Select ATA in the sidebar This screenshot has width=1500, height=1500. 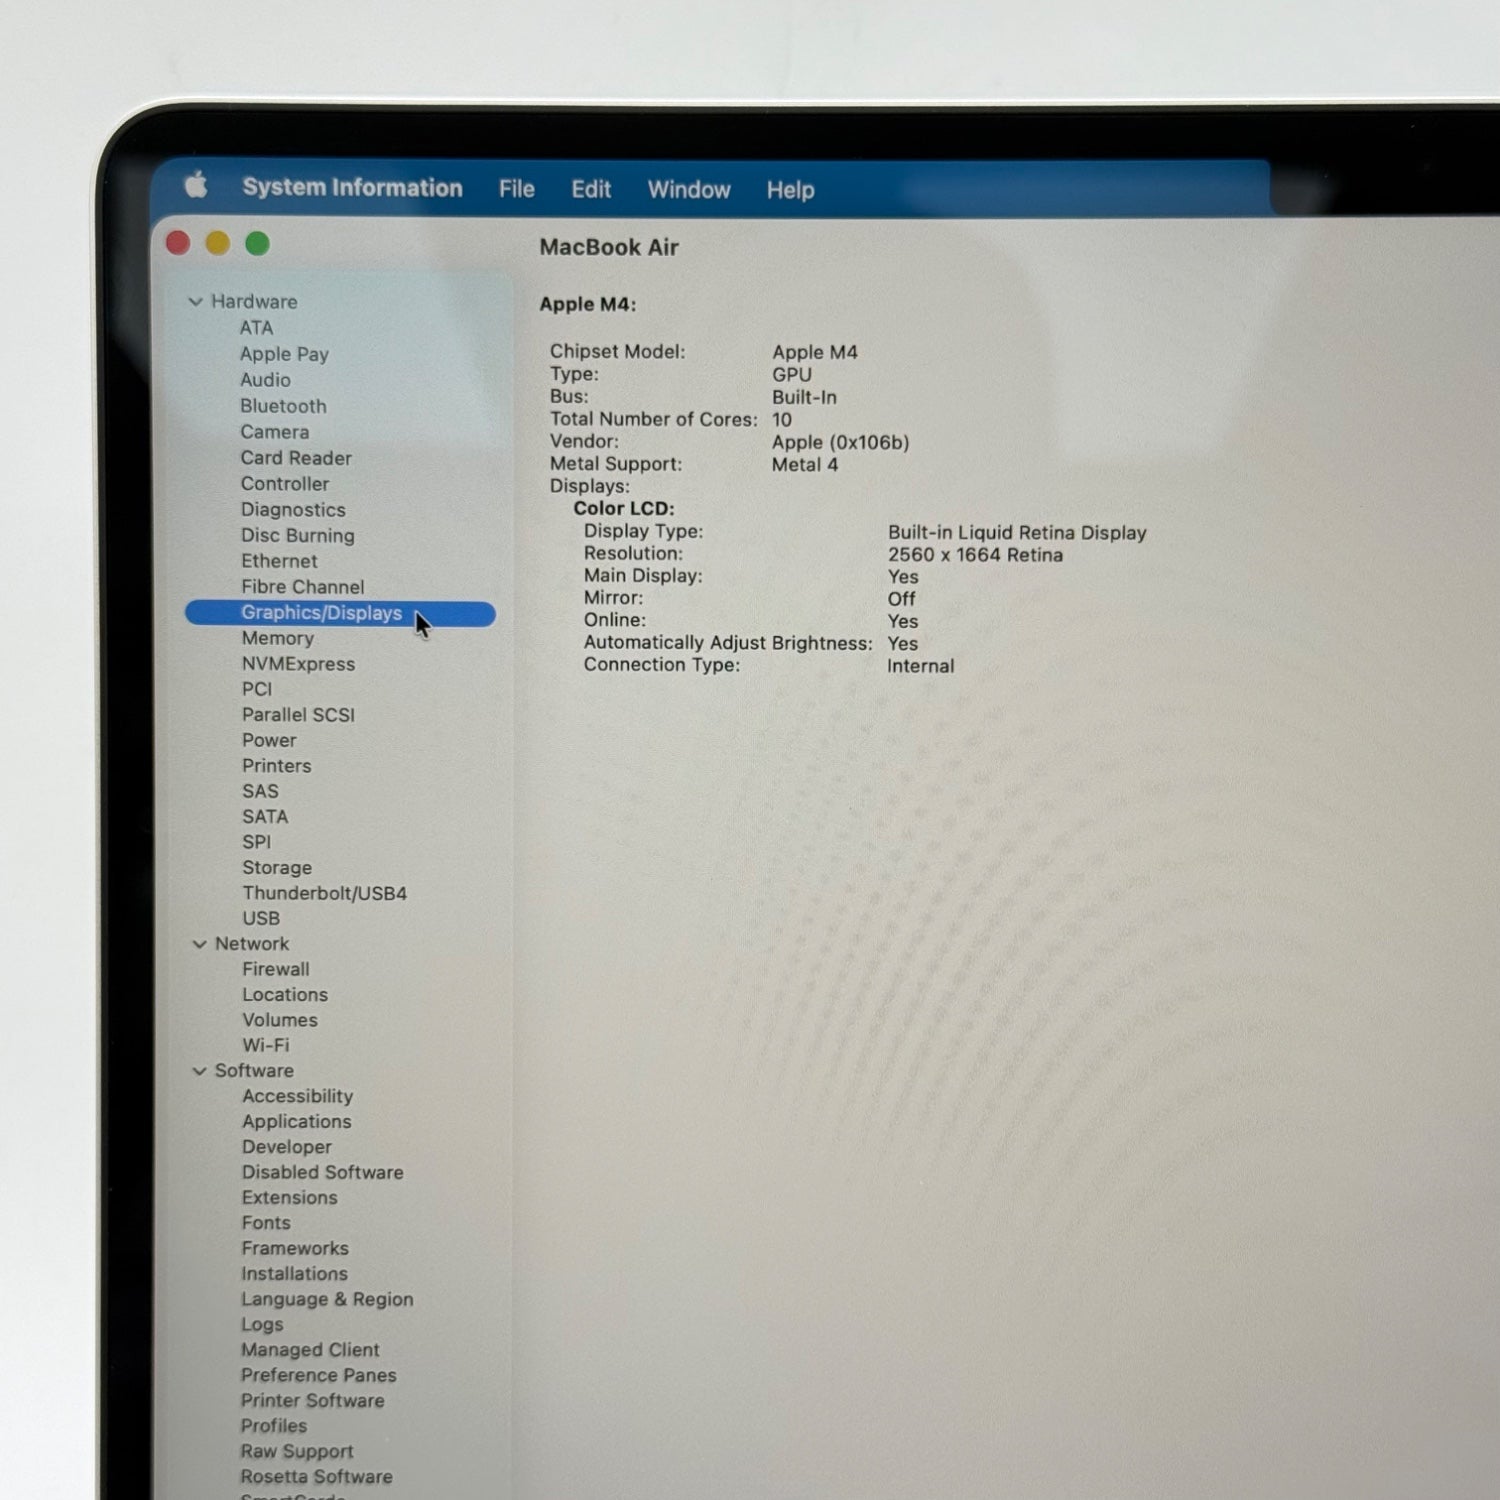click(256, 328)
